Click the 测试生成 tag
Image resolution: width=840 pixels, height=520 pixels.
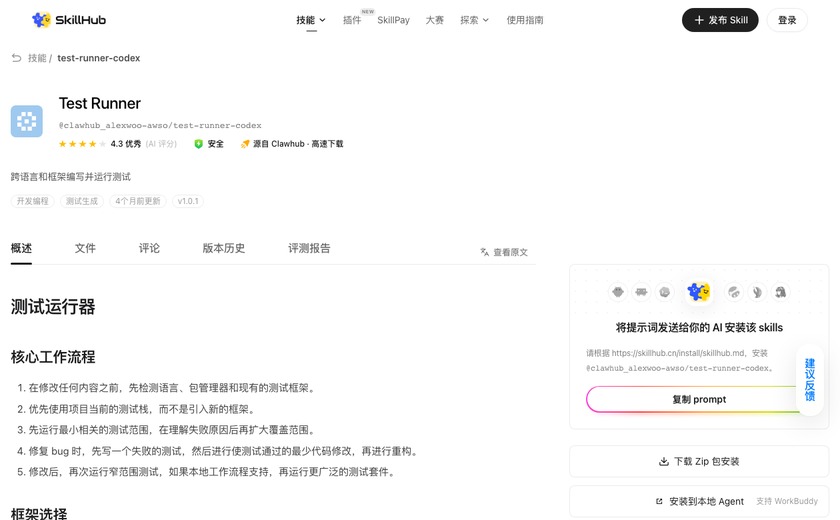(x=82, y=201)
